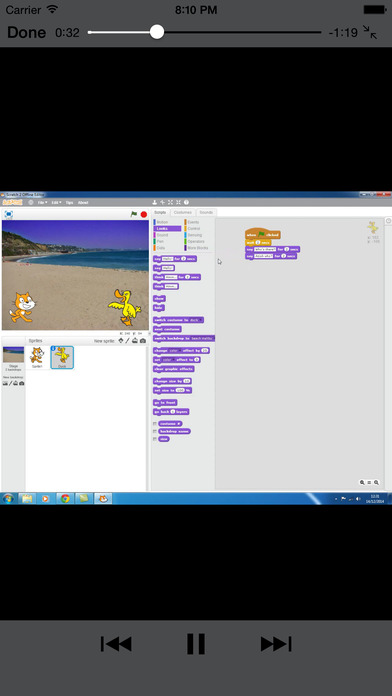The width and height of the screenshot is (392, 696).
Task: Select the Shrink sprite tool
Action: coord(178,202)
